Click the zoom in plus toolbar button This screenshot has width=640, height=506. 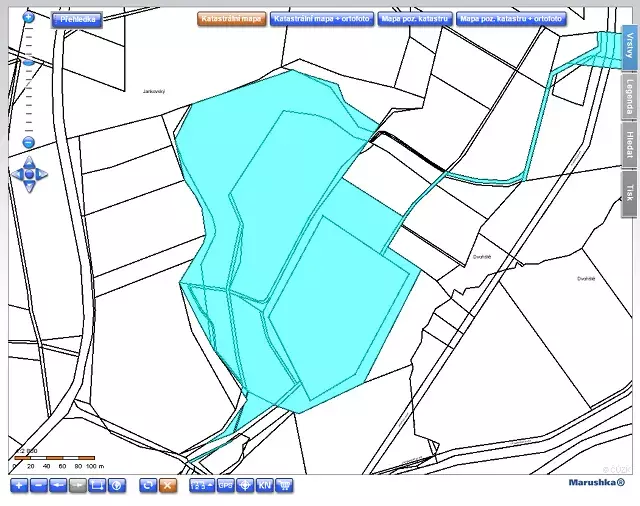(18, 485)
